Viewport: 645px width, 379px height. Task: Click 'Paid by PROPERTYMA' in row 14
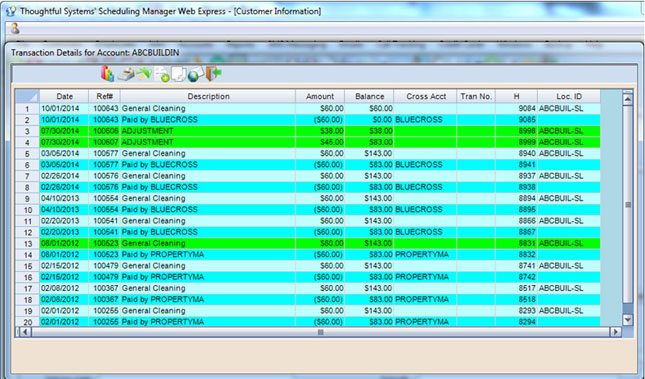(163, 254)
